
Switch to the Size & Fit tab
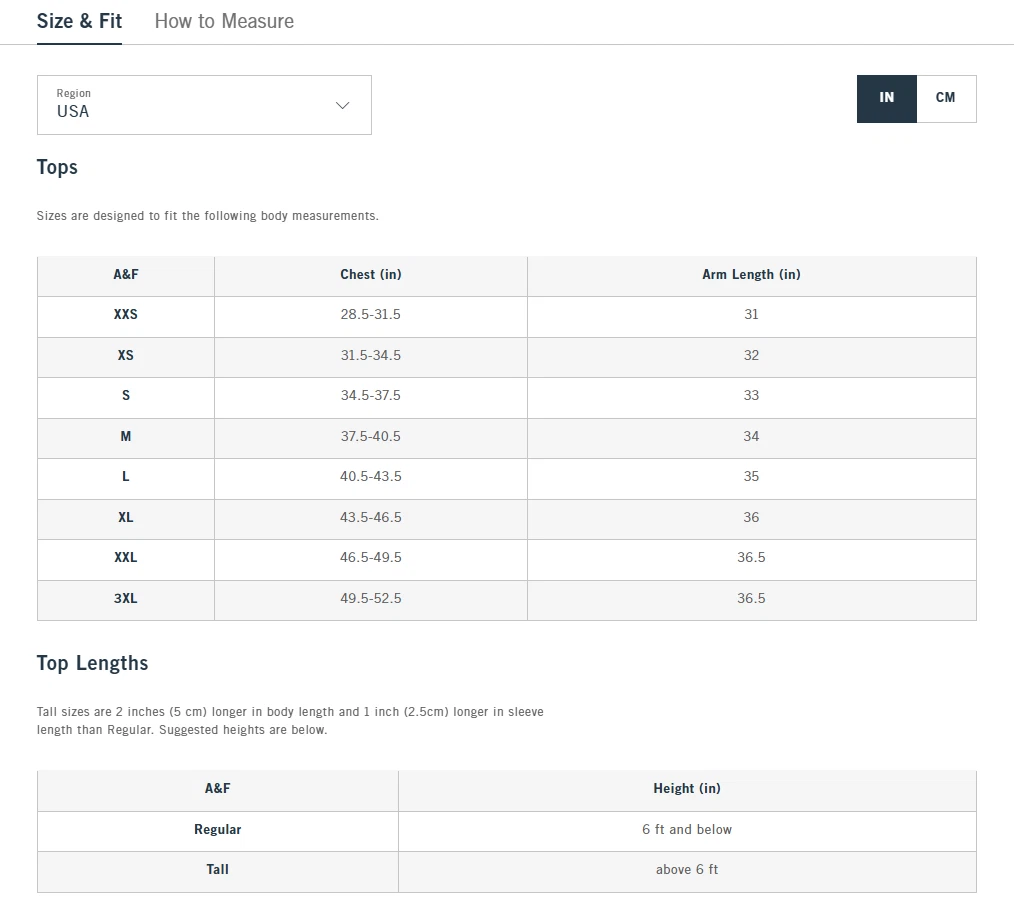79,21
